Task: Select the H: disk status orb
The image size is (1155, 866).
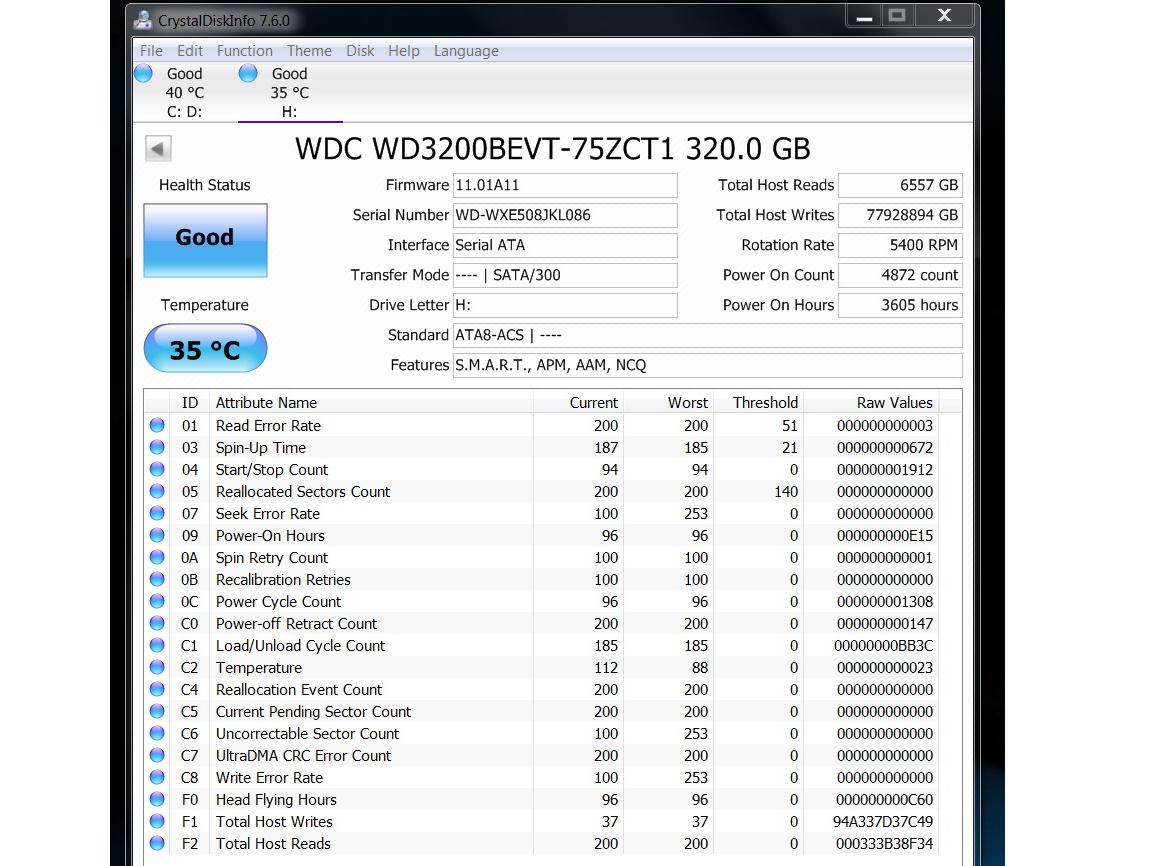Action: coord(249,73)
